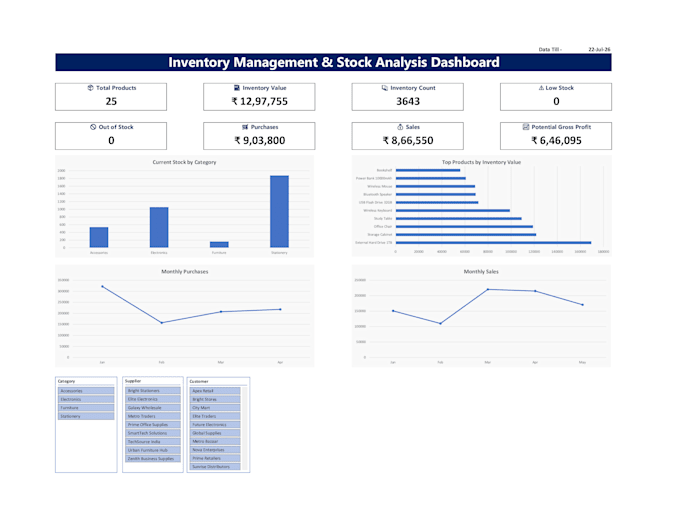Click the Customer slicer header

pyautogui.click(x=199, y=381)
